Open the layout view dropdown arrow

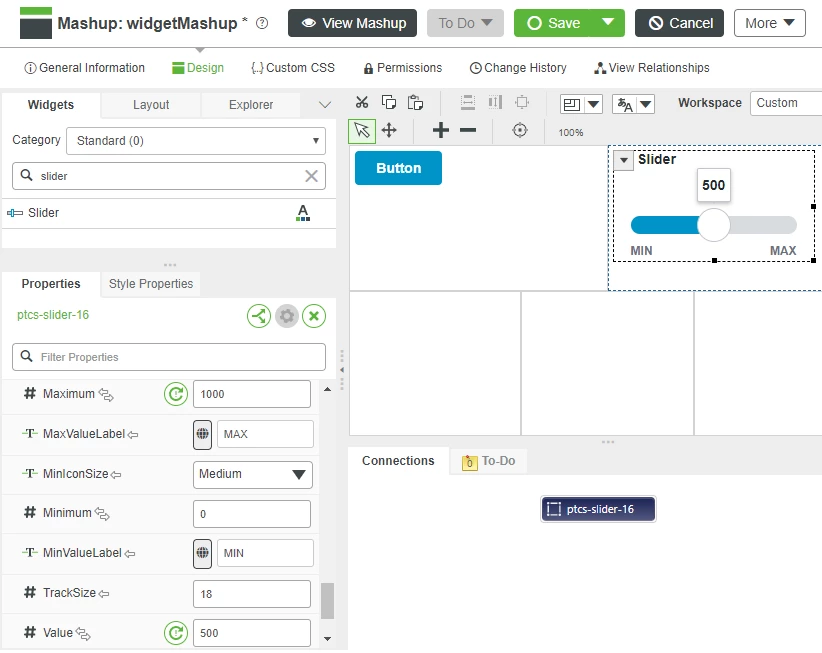point(593,104)
